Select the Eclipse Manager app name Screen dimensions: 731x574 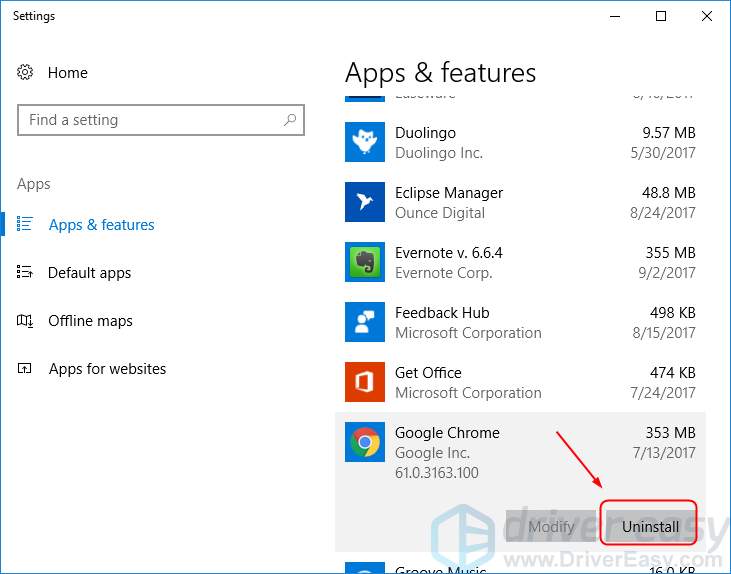coord(449,193)
